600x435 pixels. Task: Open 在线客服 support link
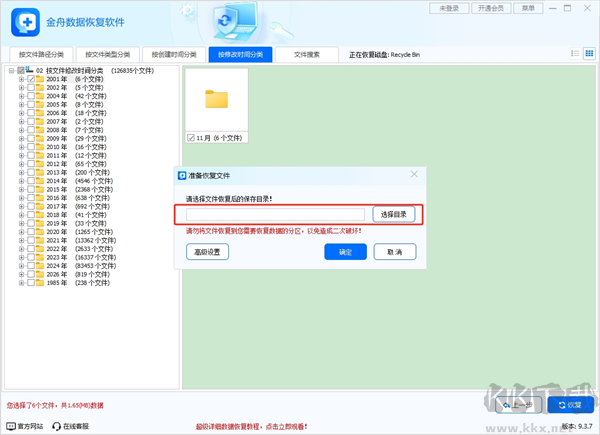tap(70, 426)
